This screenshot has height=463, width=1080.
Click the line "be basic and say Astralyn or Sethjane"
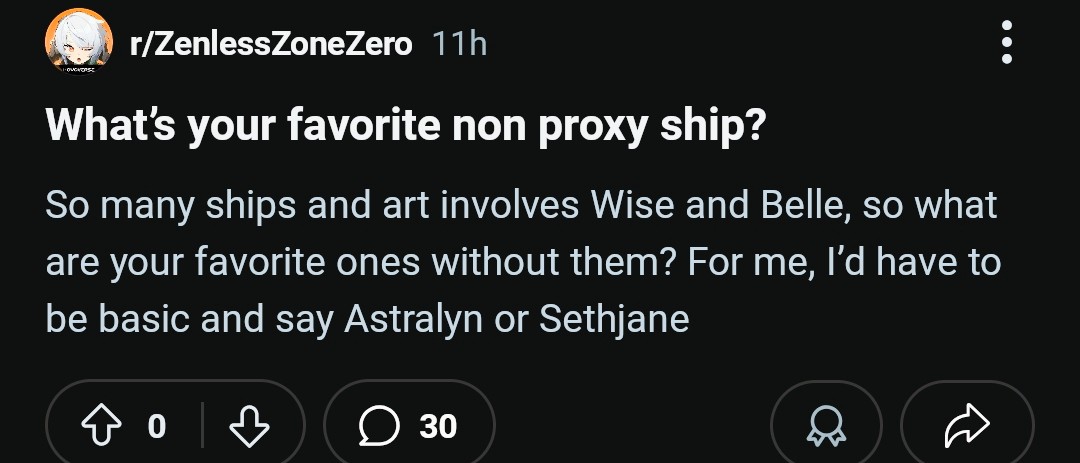(x=367, y=319)
